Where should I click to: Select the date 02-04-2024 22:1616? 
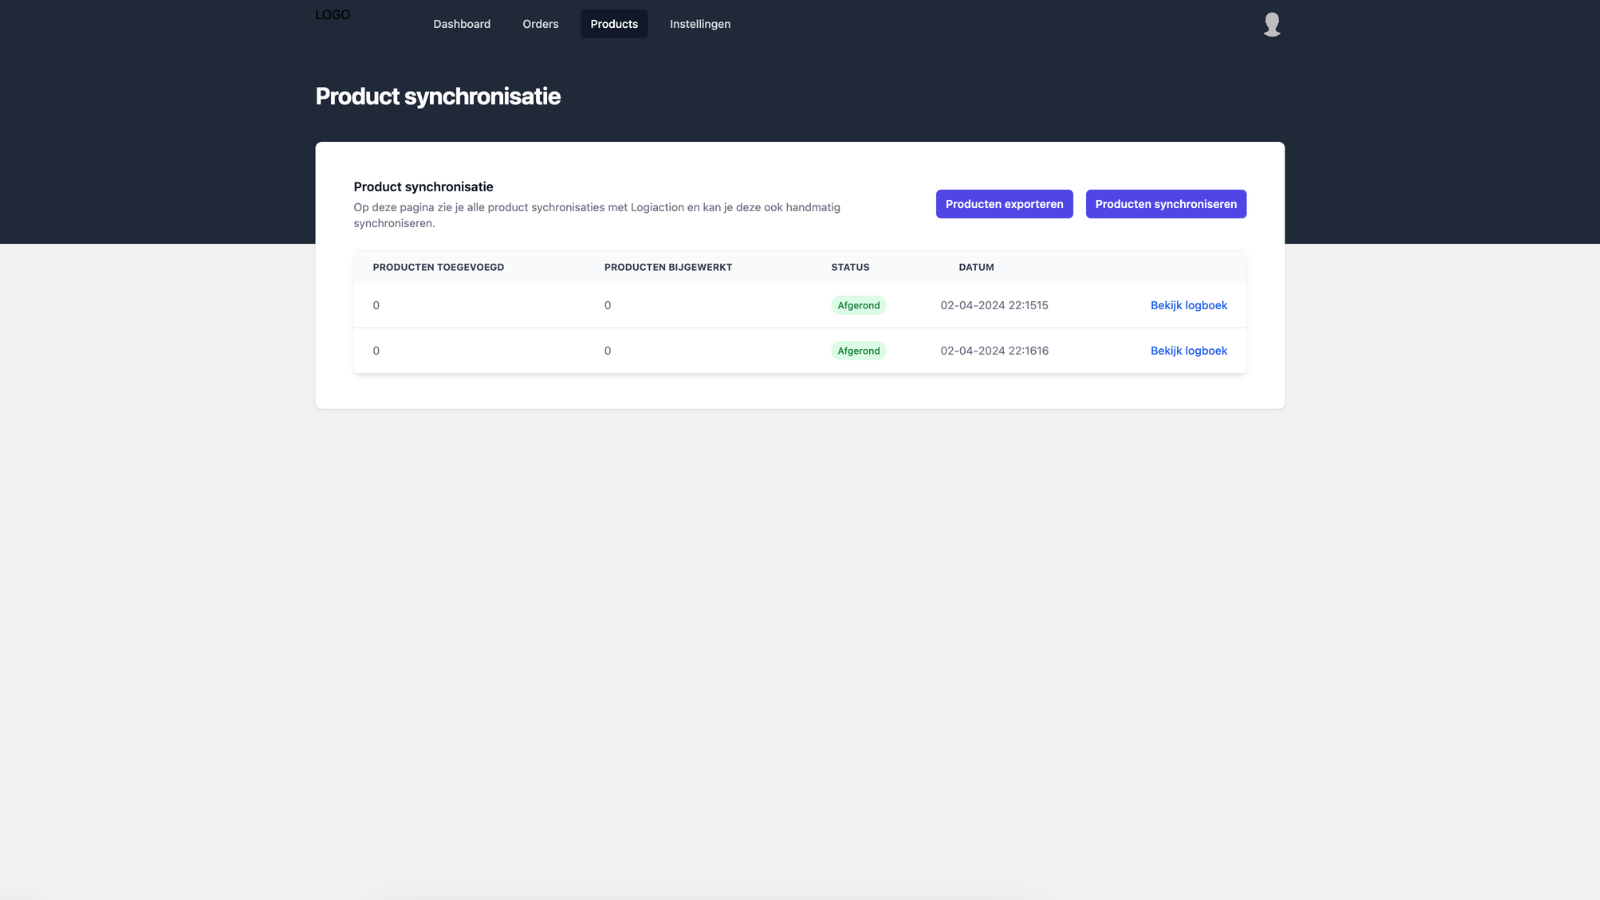[x=994, y=351]
